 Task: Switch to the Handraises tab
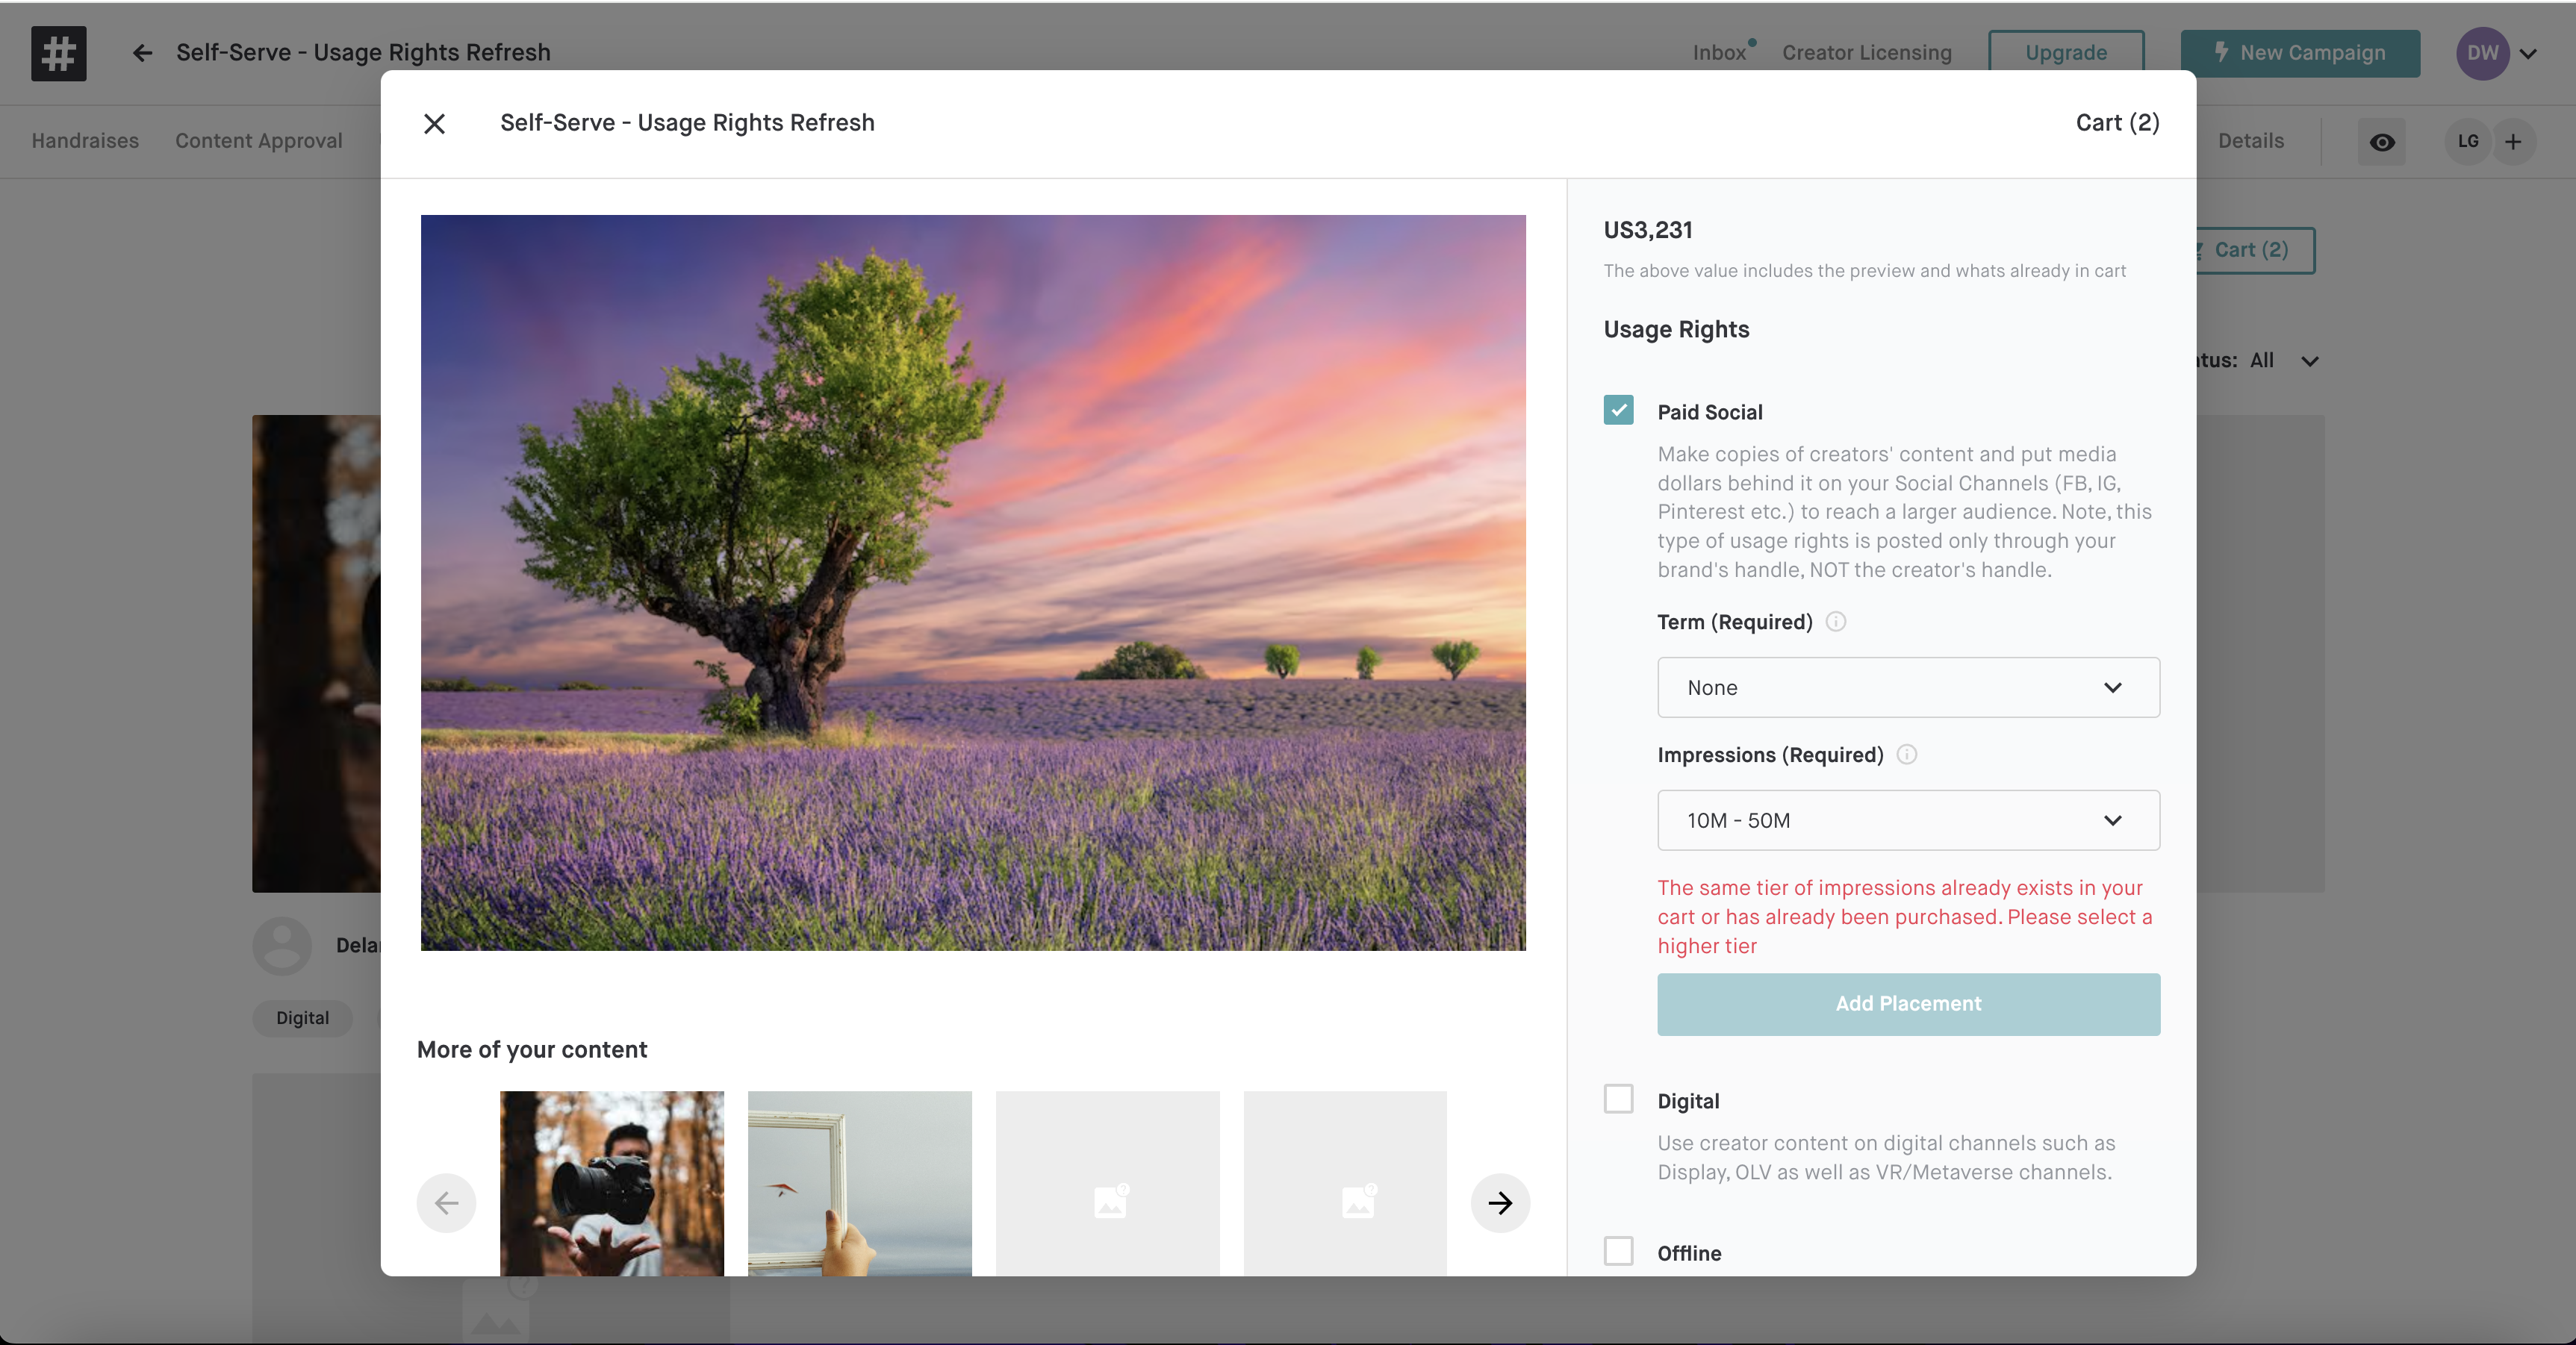coord(85,141)
